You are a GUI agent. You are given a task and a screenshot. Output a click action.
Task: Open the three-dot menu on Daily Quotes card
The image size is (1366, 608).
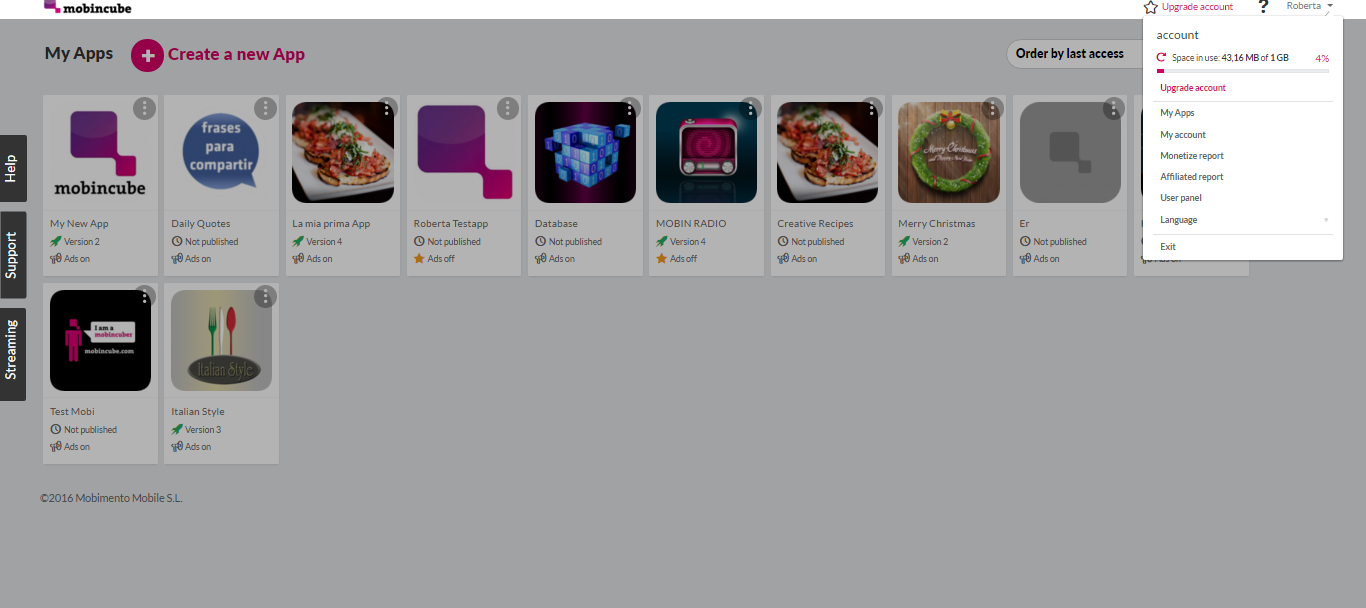tap(265, 108)
